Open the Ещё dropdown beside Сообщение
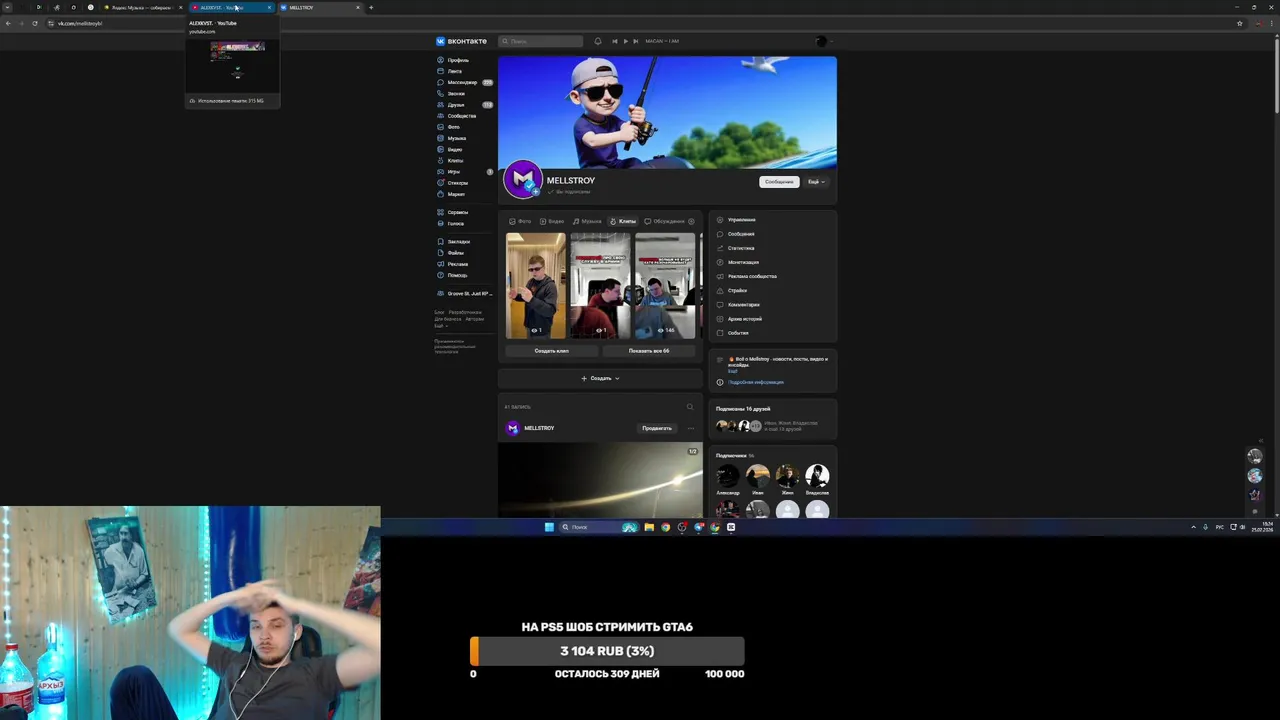 [x=816, y=182]
